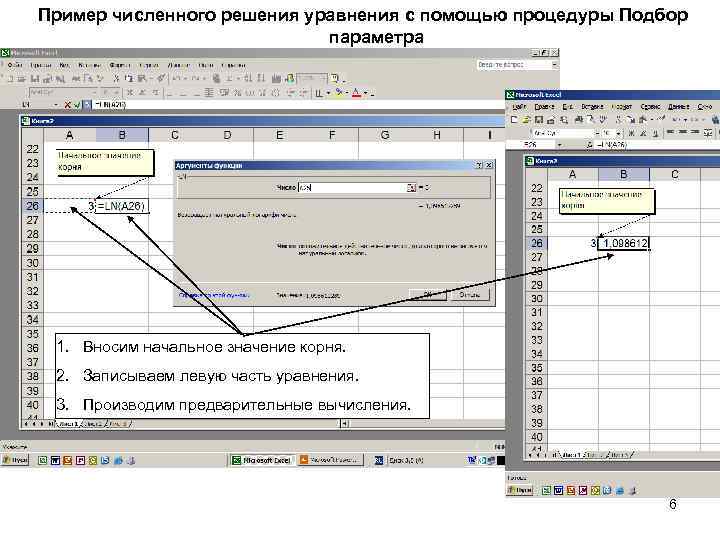720x540 pixels.
Task: Click the New document icon in right Excel
Action: point(514,120)
